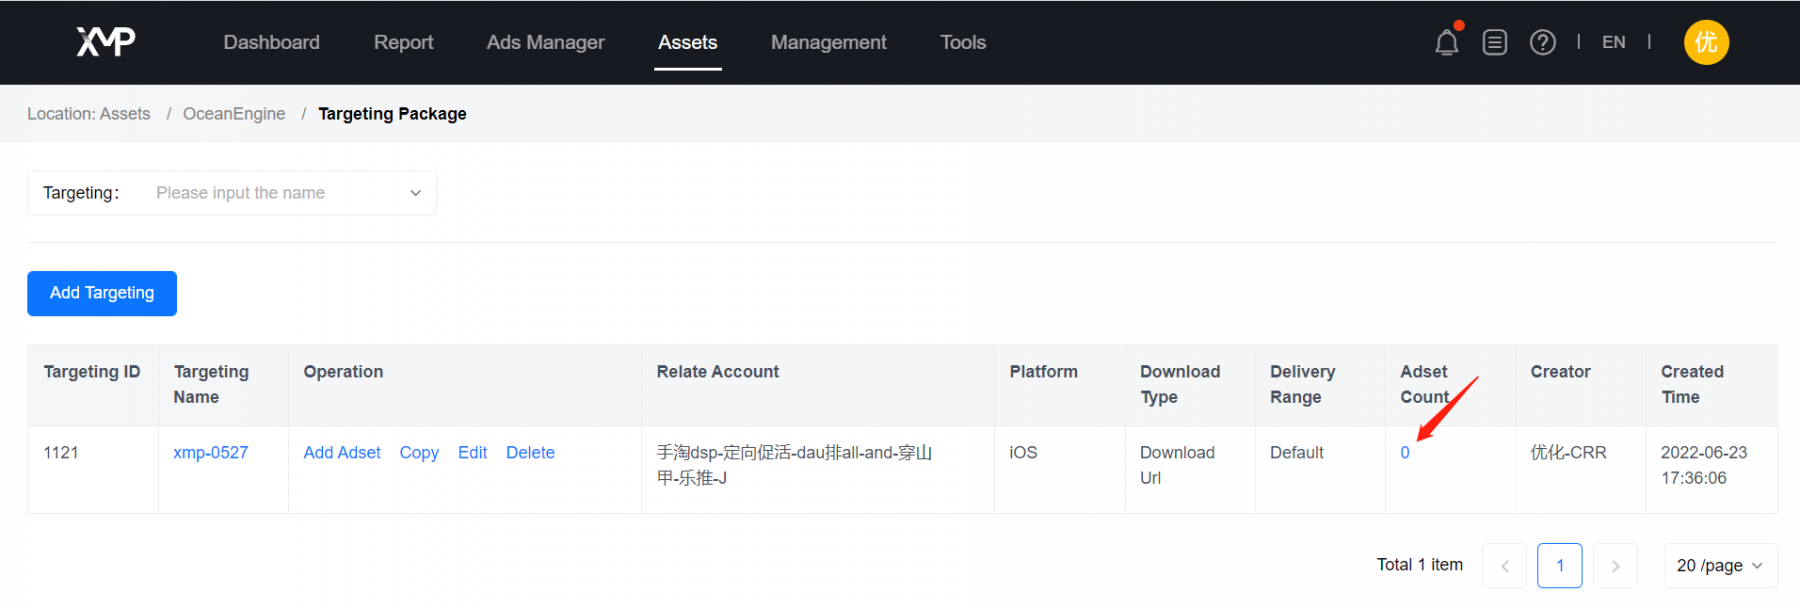1800x608 pixels.
Task: Copy the xmp-0527 targeting
Action: pos(419,453)
